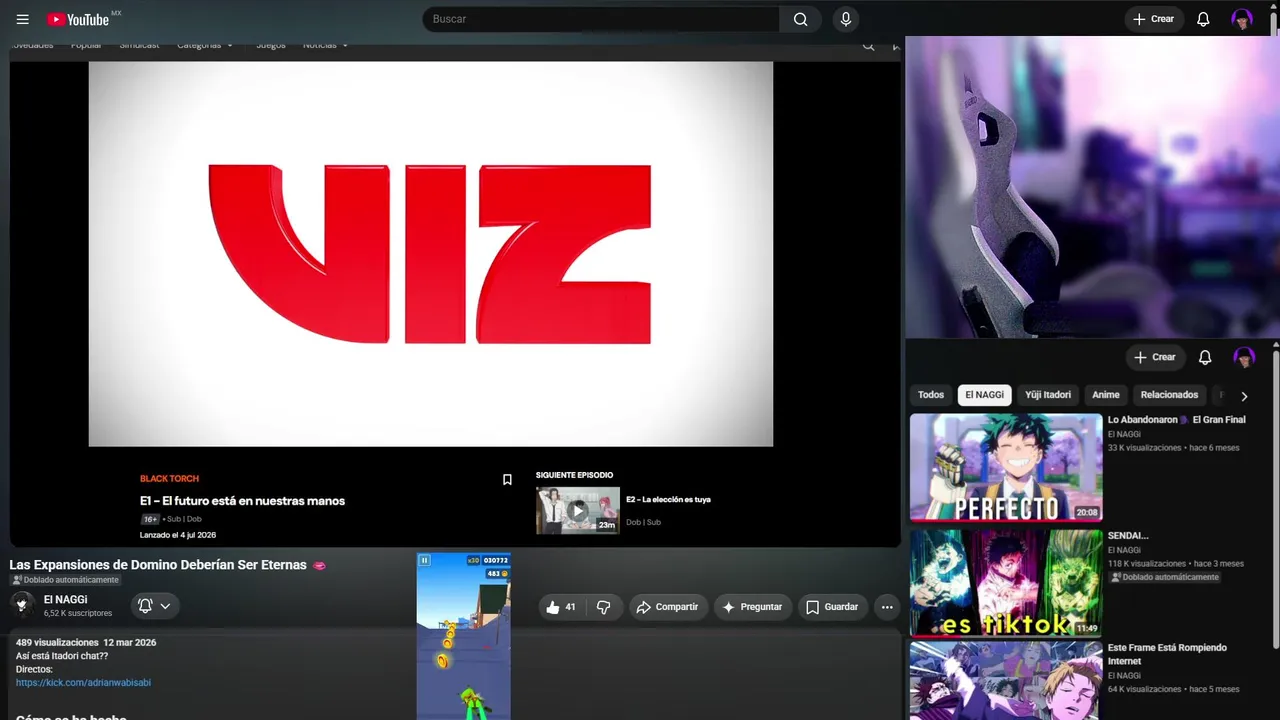The height and width of the screenshot is (720, 1280).
Task: Open 'Este Frame Está Rompiendo Internet' title
Action: [x=1167, y=654]
